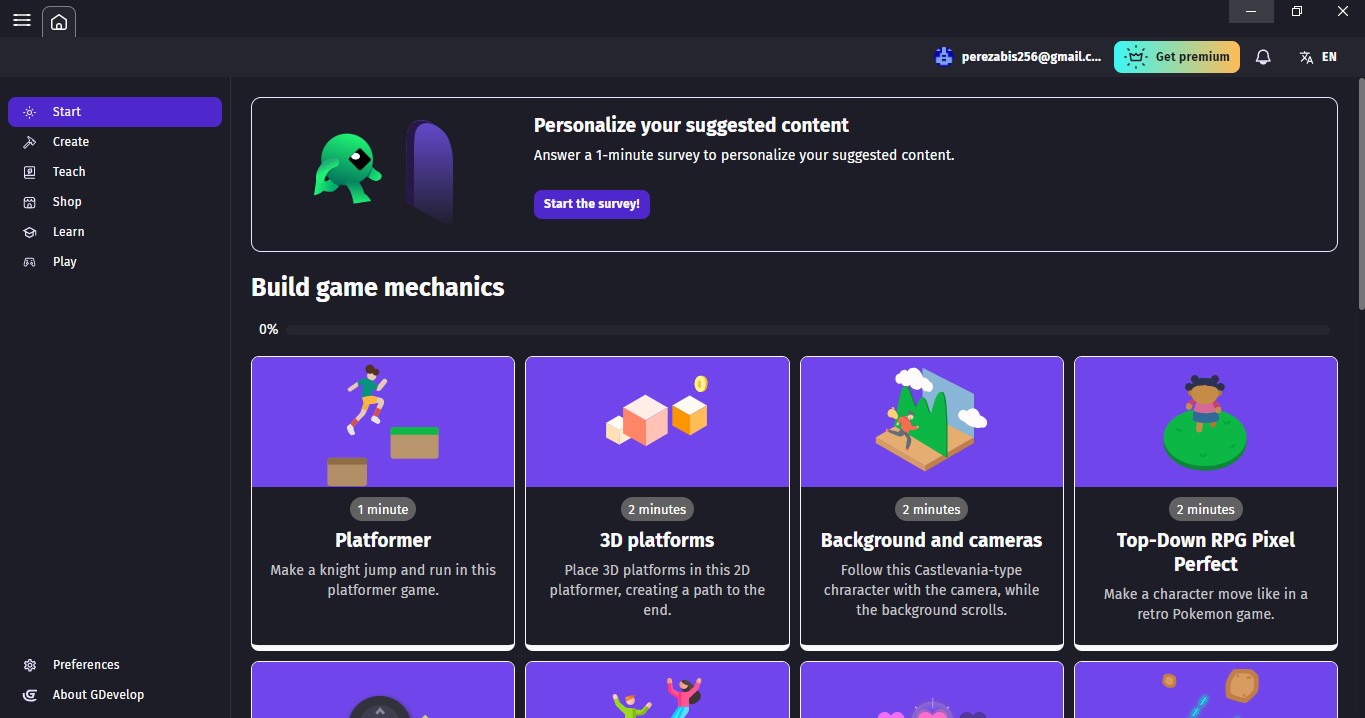1365x718 pixels.
Task: Open the Platformer tutorial thumbnail
Action: click(383, 422)
